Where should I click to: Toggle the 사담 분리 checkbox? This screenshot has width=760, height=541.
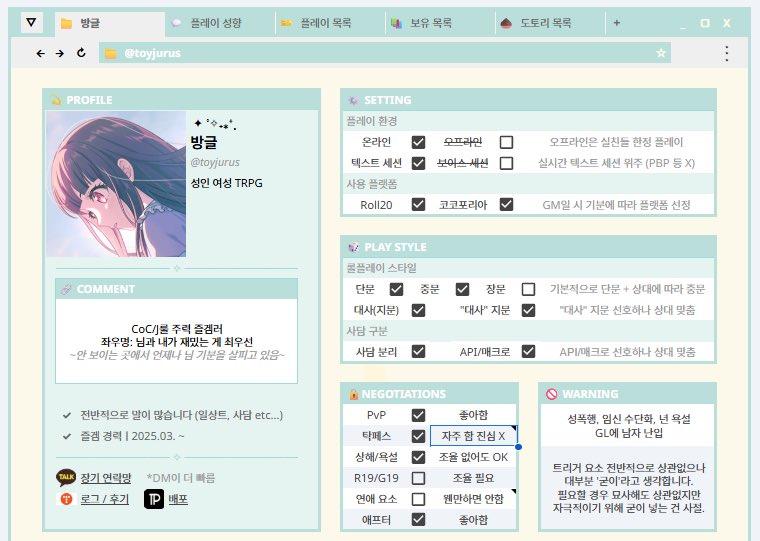coord(418,351)
